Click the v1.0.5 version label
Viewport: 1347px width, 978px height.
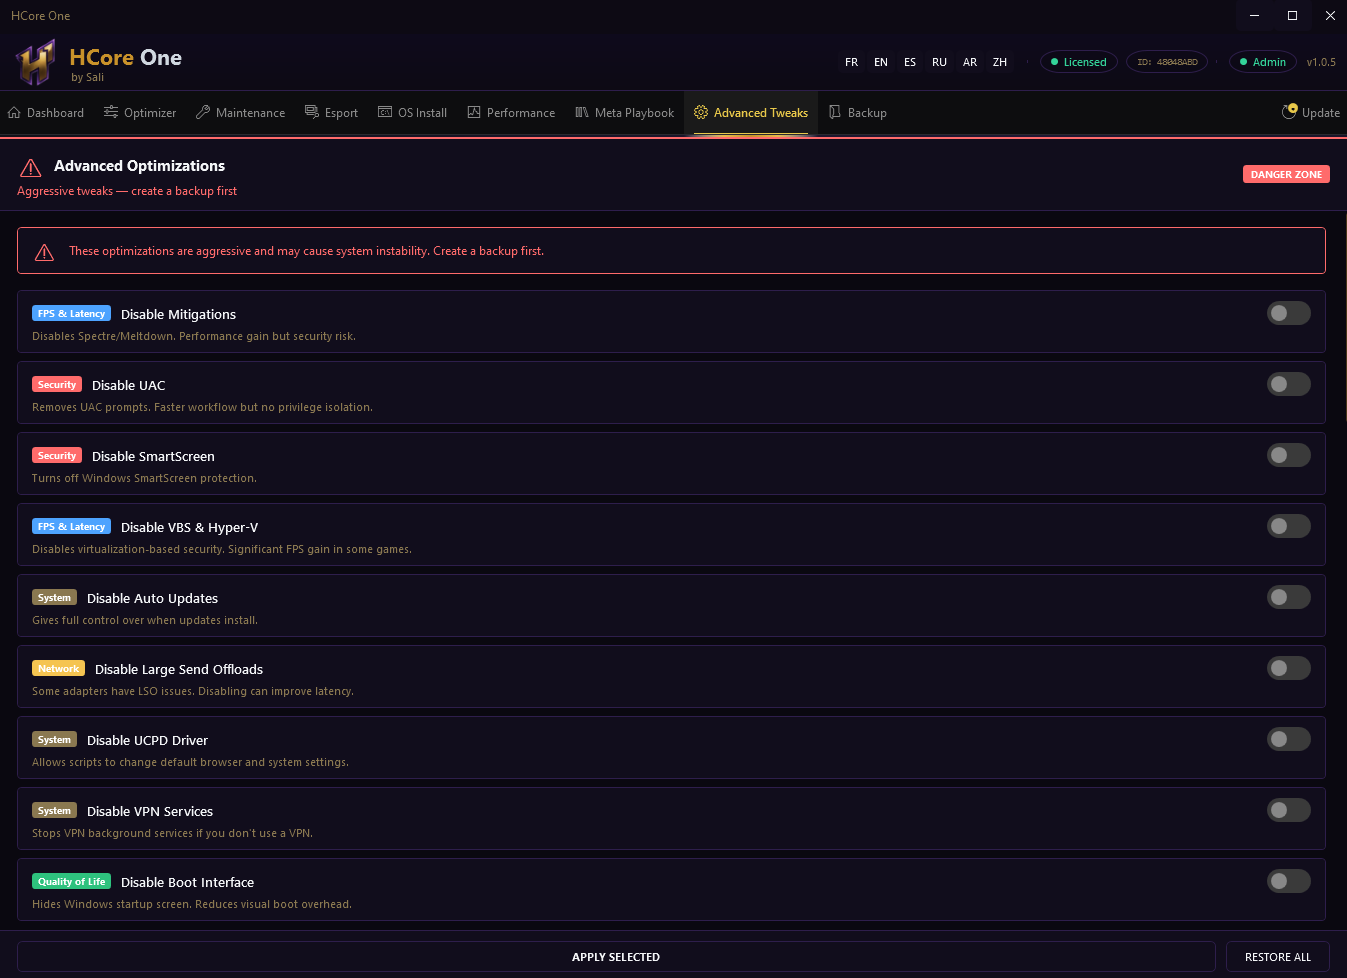(1321, 62)
